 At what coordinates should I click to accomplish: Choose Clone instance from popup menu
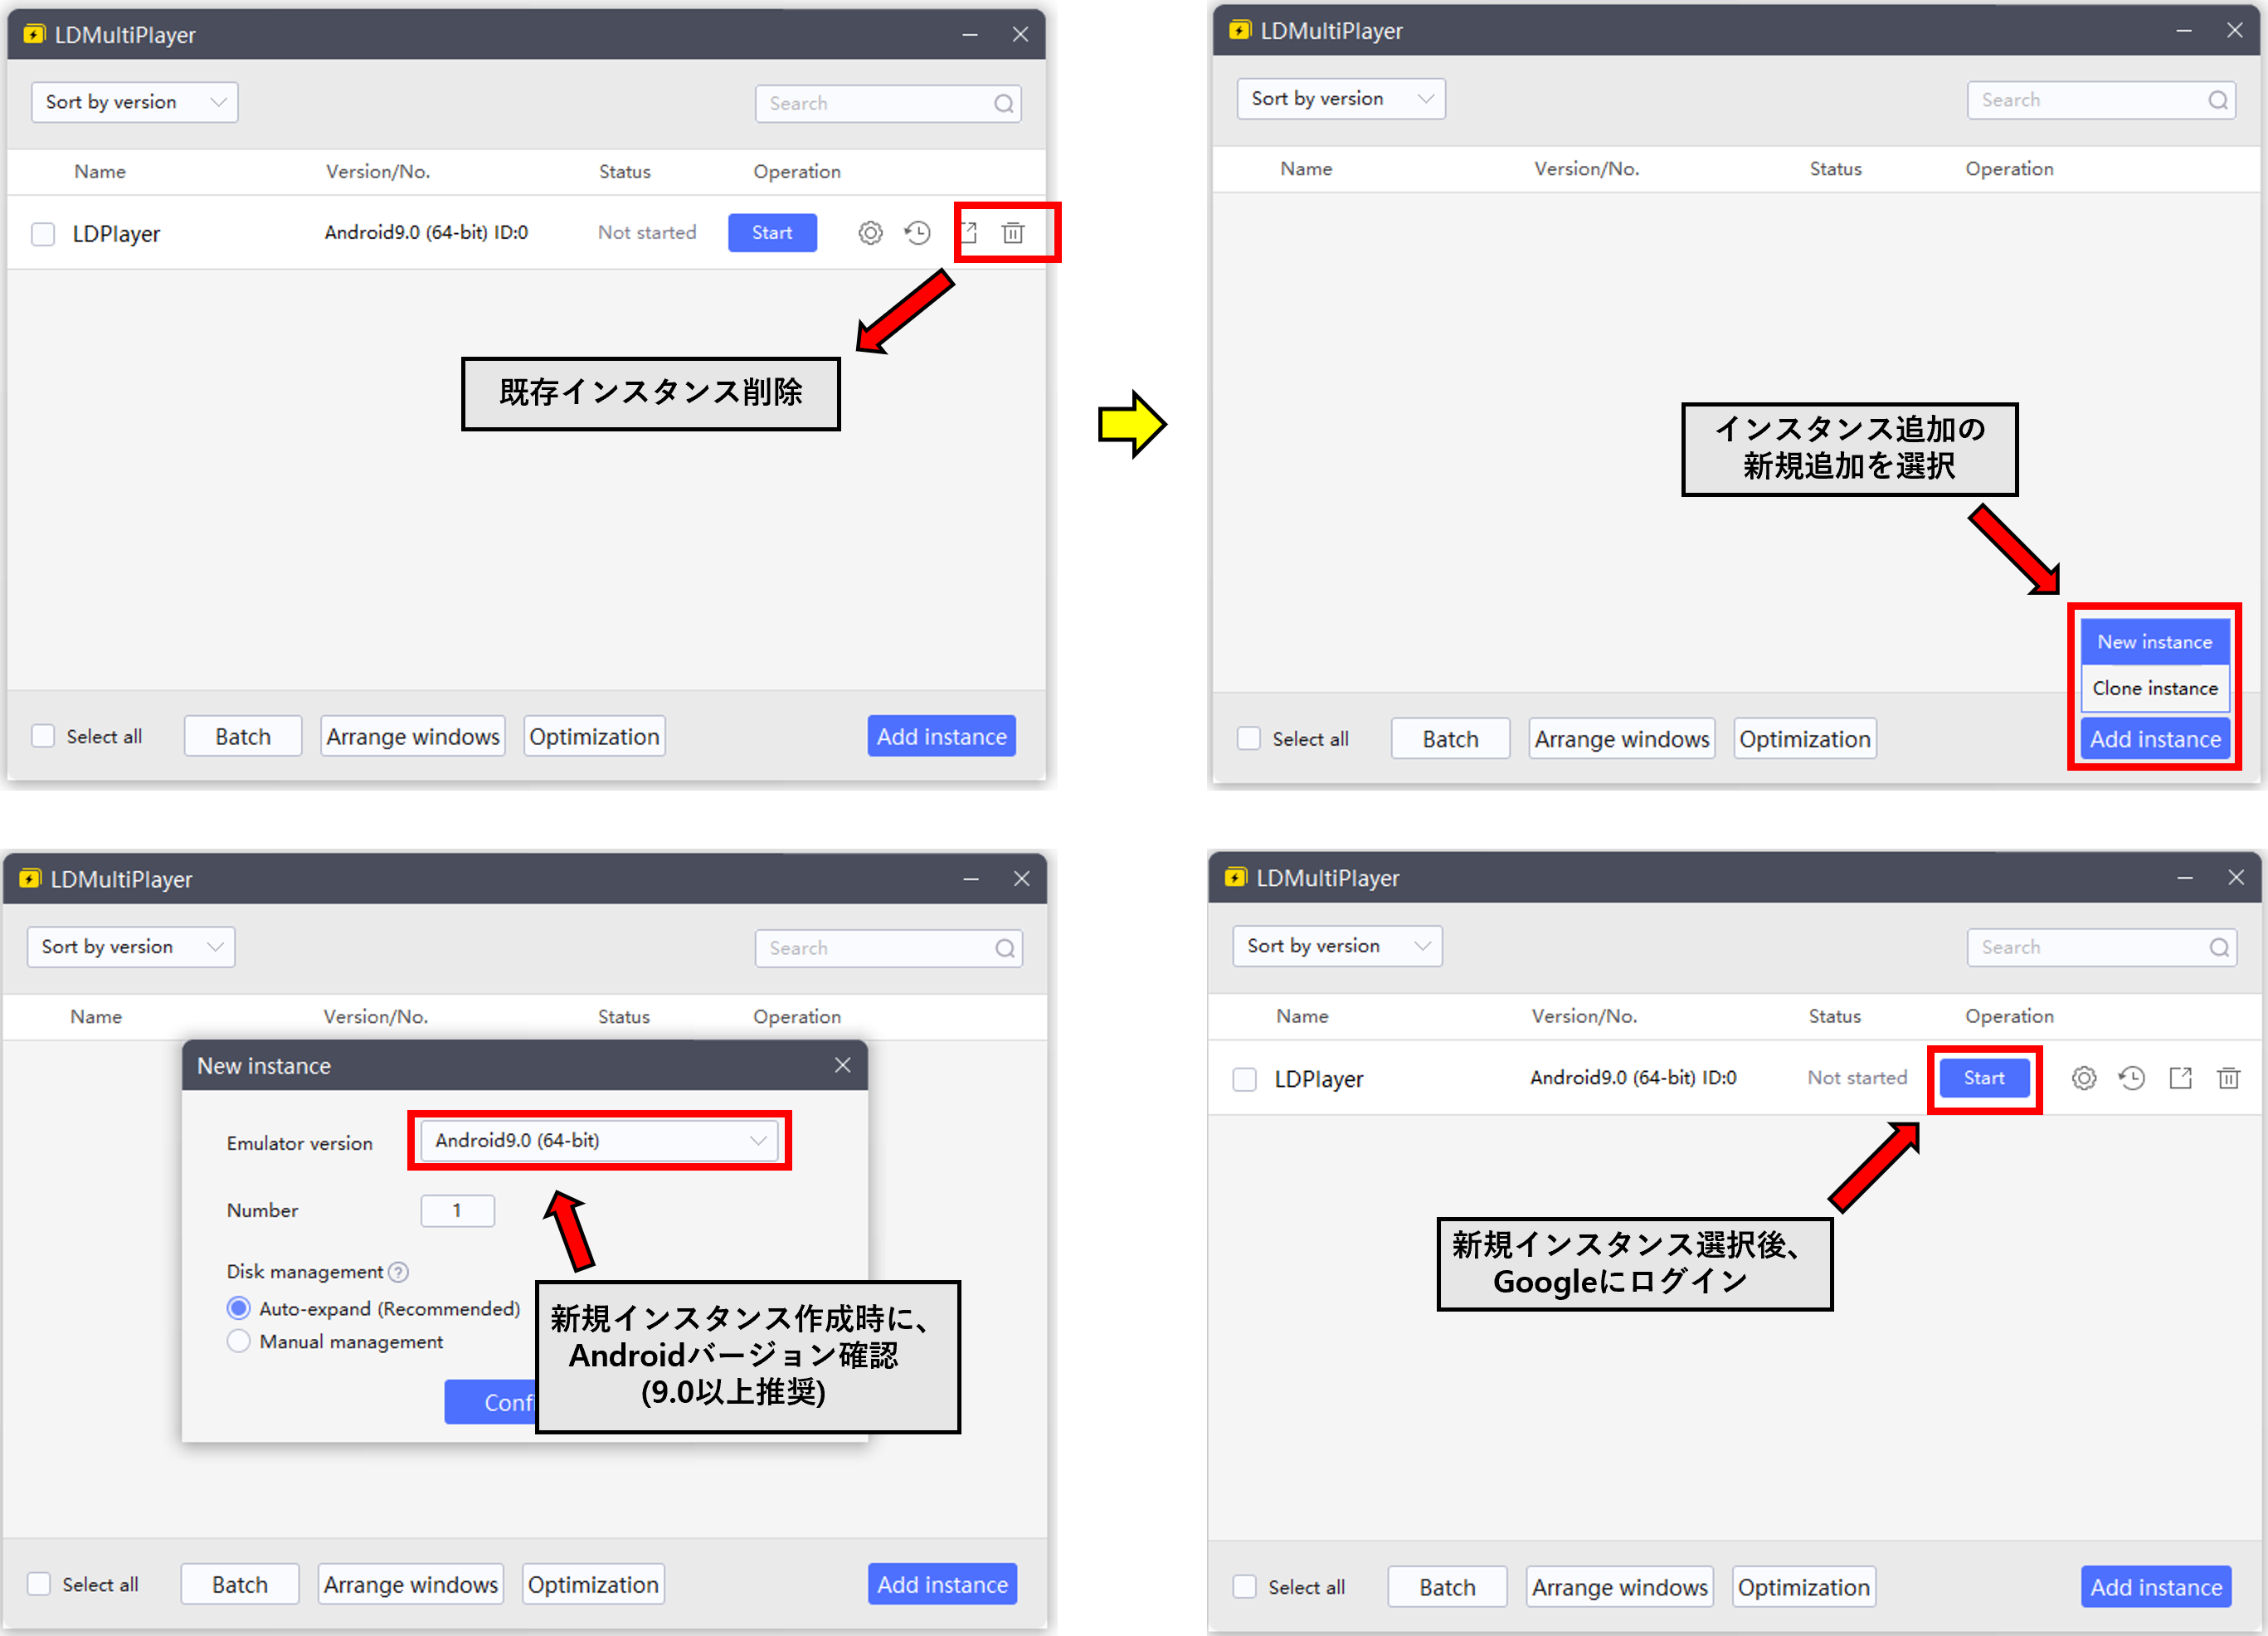pyautogui.click(x=2154, y=688)
